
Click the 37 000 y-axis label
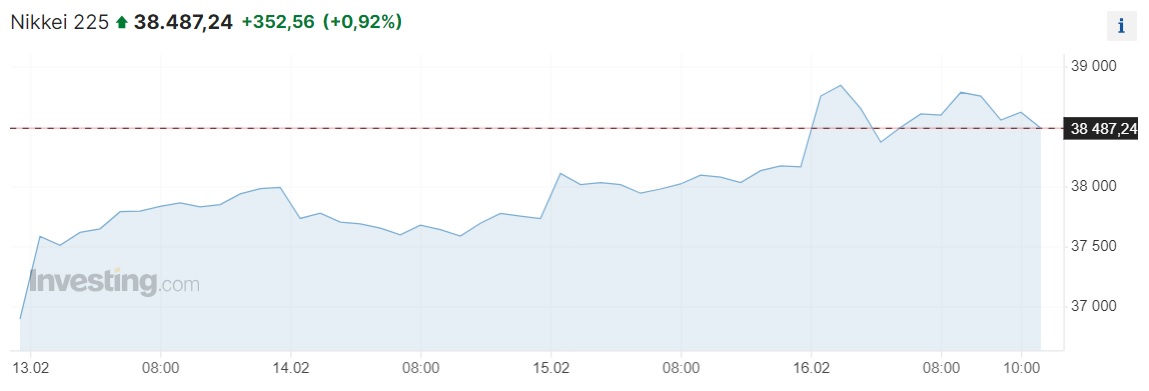pos(1093,306)
